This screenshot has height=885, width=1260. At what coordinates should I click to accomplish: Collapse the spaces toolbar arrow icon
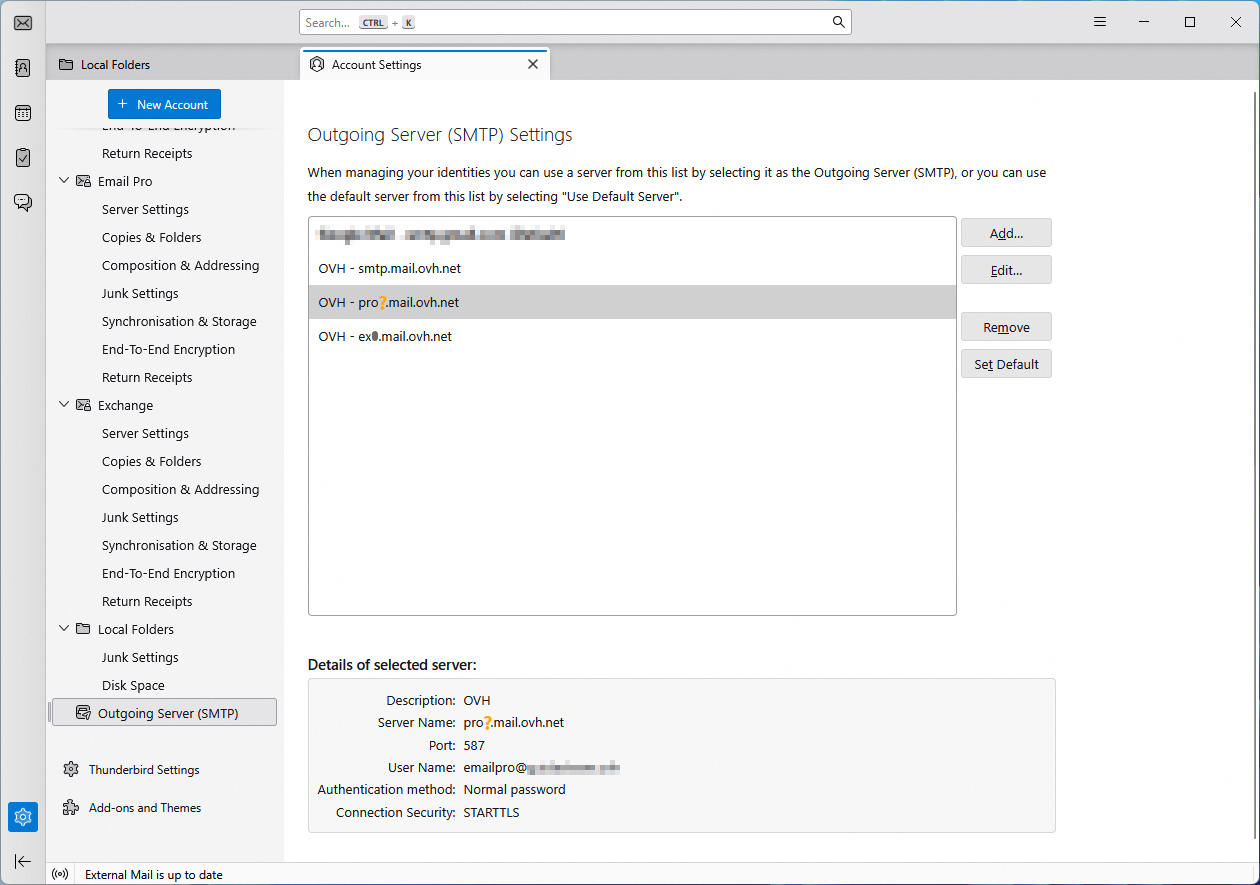23,861
